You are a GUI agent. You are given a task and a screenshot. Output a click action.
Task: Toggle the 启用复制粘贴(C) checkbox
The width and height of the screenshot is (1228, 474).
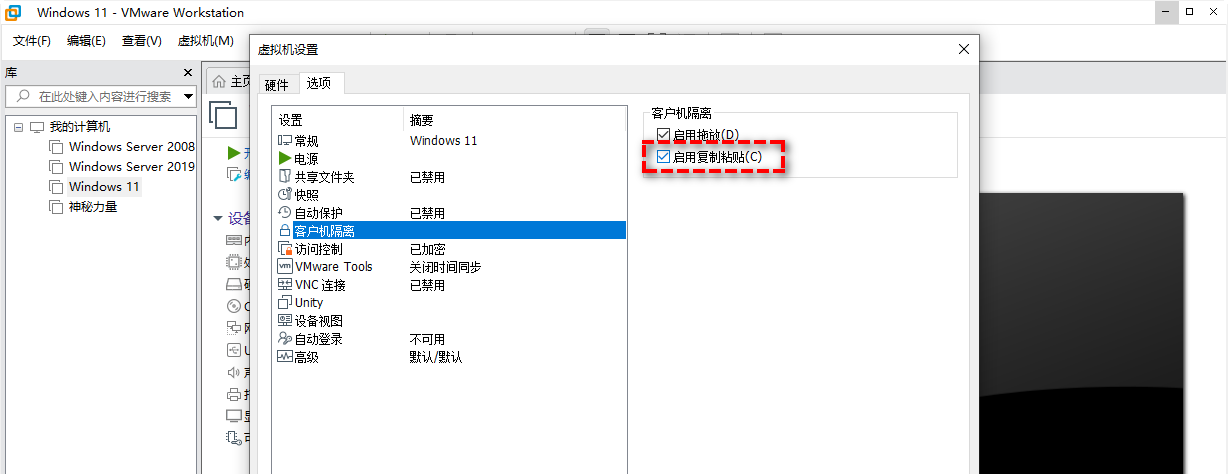pyautogui.click(x=663, y=157)
